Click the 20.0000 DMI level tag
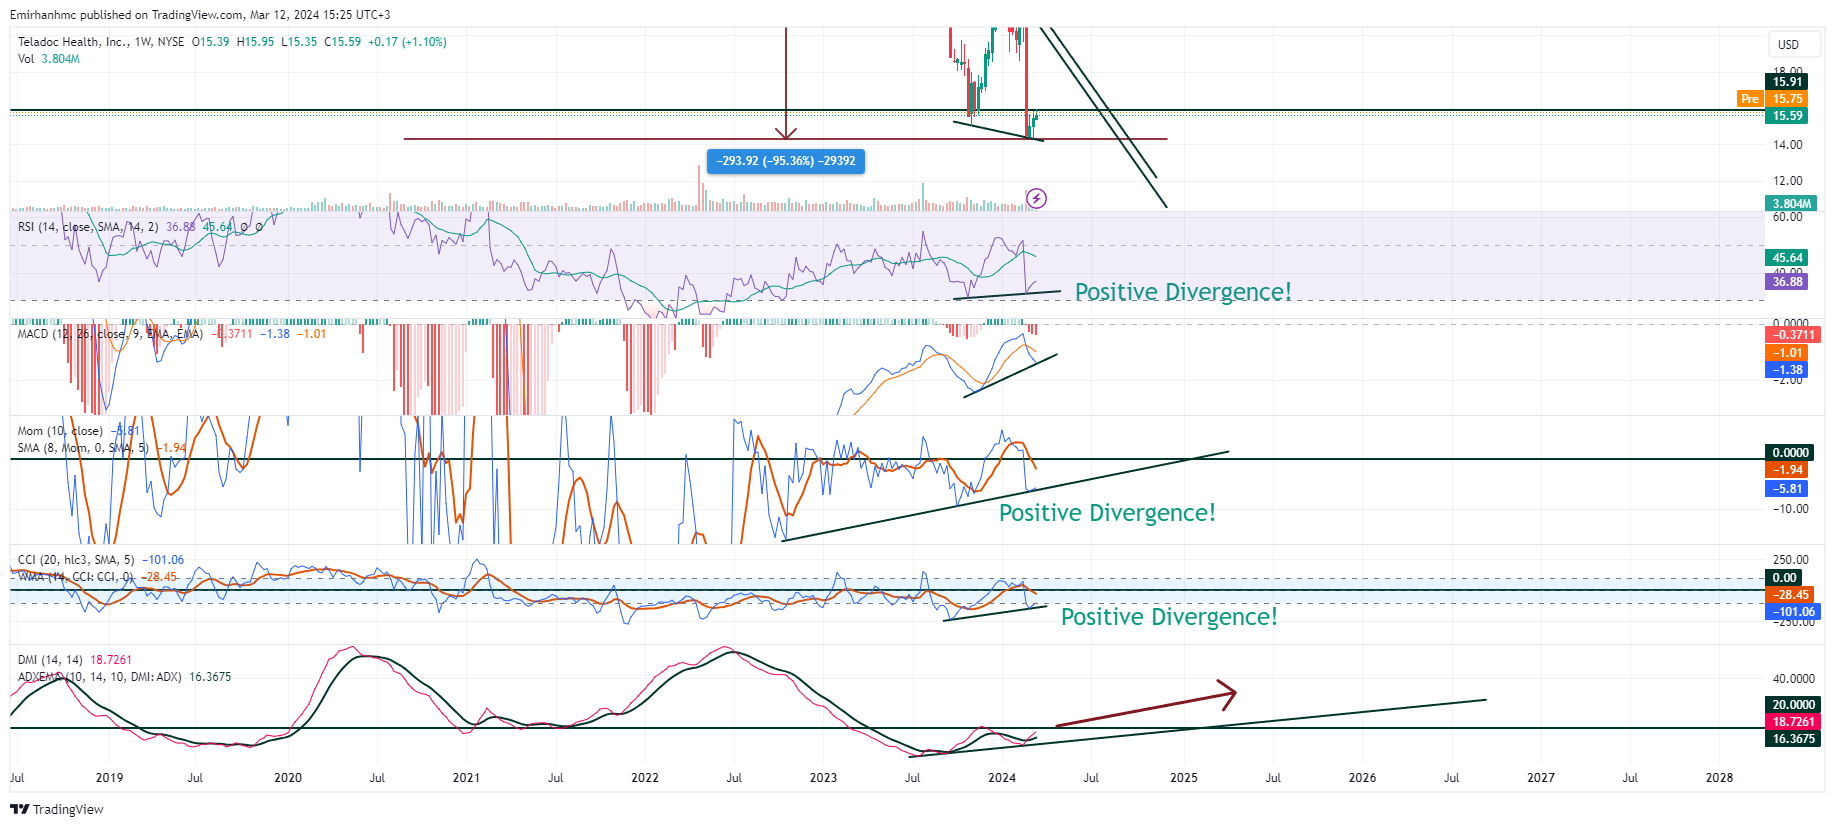The image size is (1835, 827). [x=1793, y=705]
